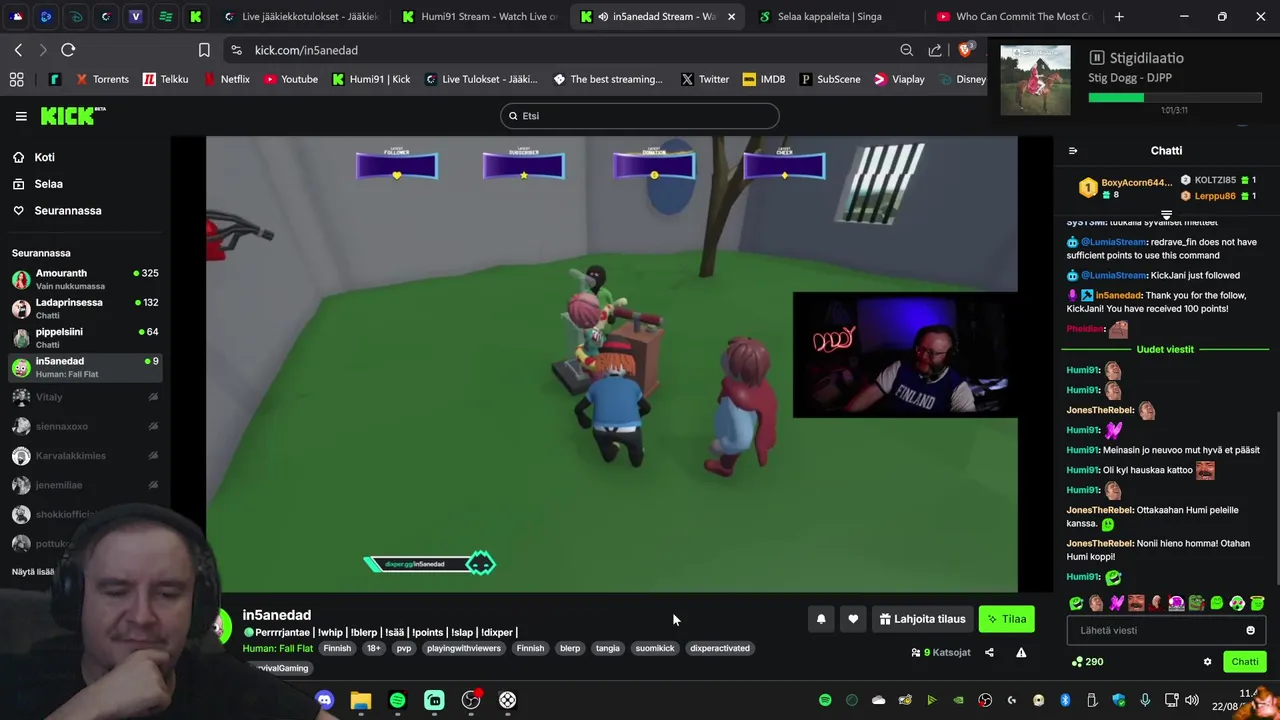
Task: Switch to Humi91 Stream browser tab
Action: [478, 16]
